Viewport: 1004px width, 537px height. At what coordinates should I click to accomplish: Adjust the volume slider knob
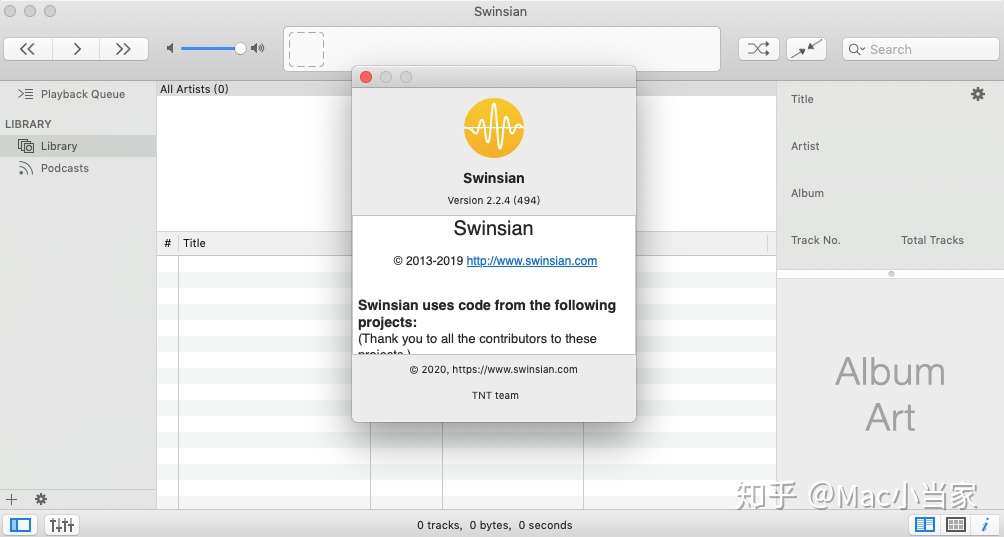[x=240, y=48]
